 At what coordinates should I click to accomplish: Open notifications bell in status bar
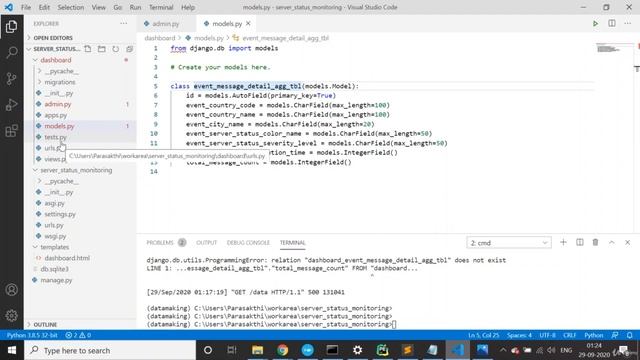[x=630, y=335]
